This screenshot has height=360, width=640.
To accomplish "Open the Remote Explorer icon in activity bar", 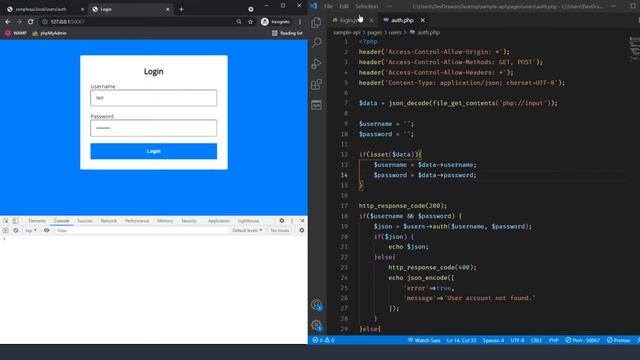I will pos(316,105).
